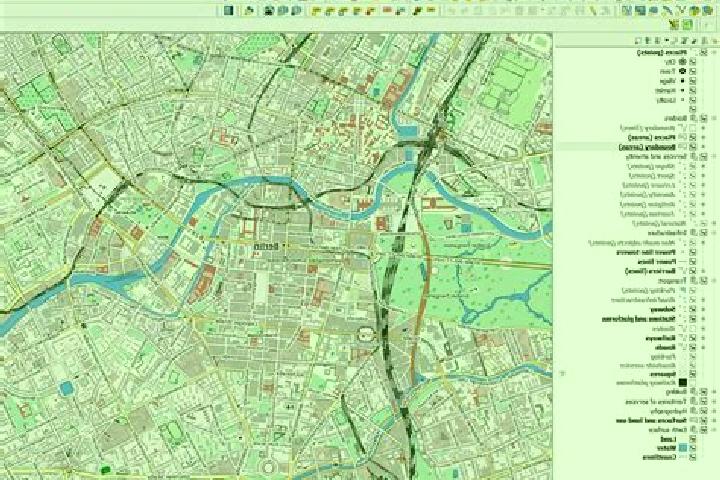Collapse the Places (points) layer group
Image resolution: width=720 pixels, height=480 pixels.
pos(714,52)
